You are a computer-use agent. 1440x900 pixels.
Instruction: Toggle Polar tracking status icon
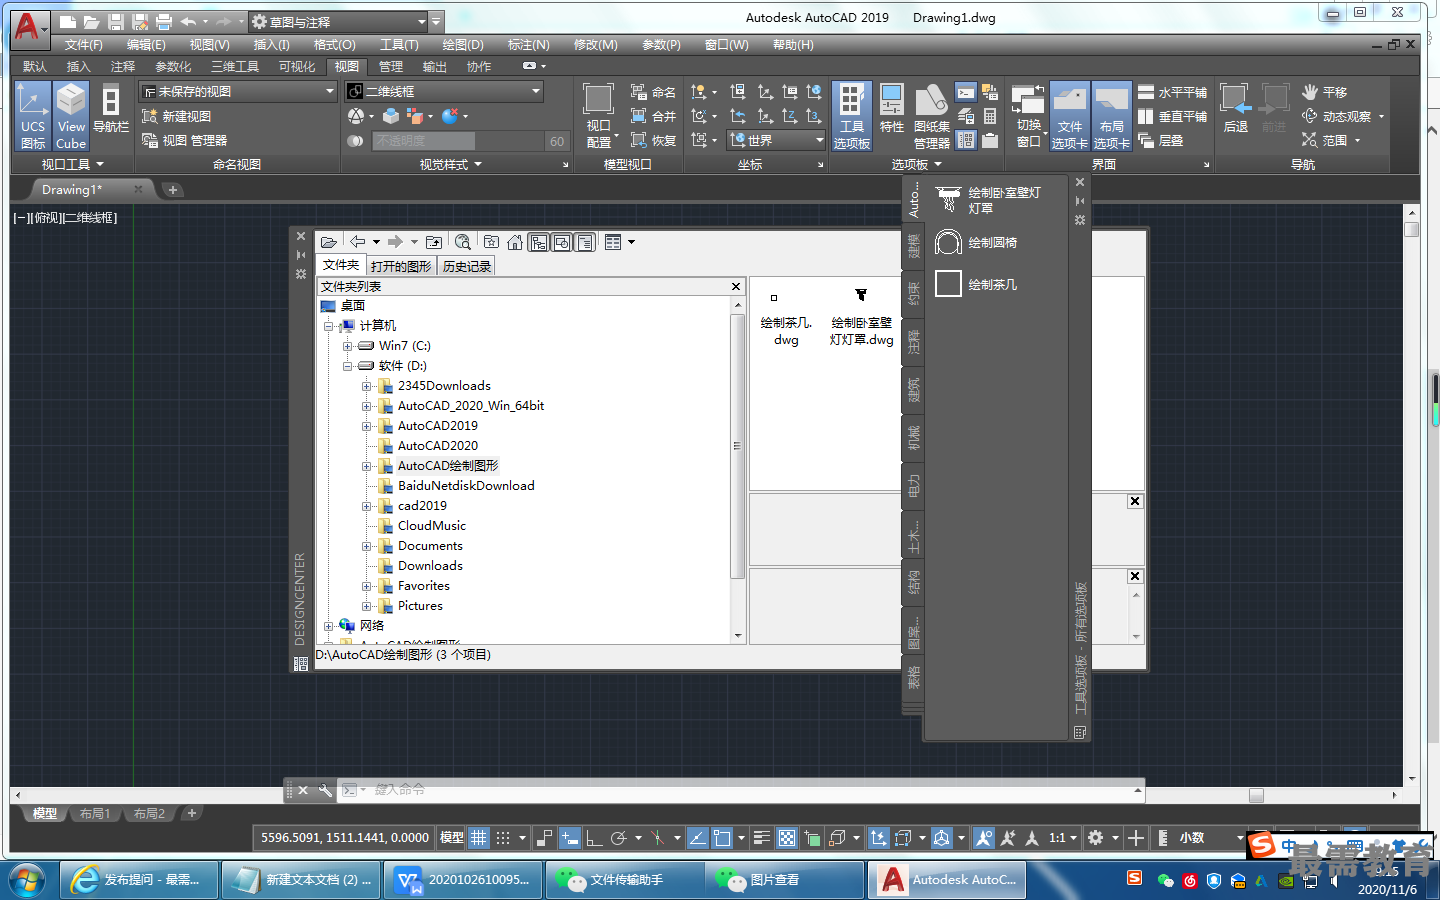pyautogui.click(x=618, y=838)
